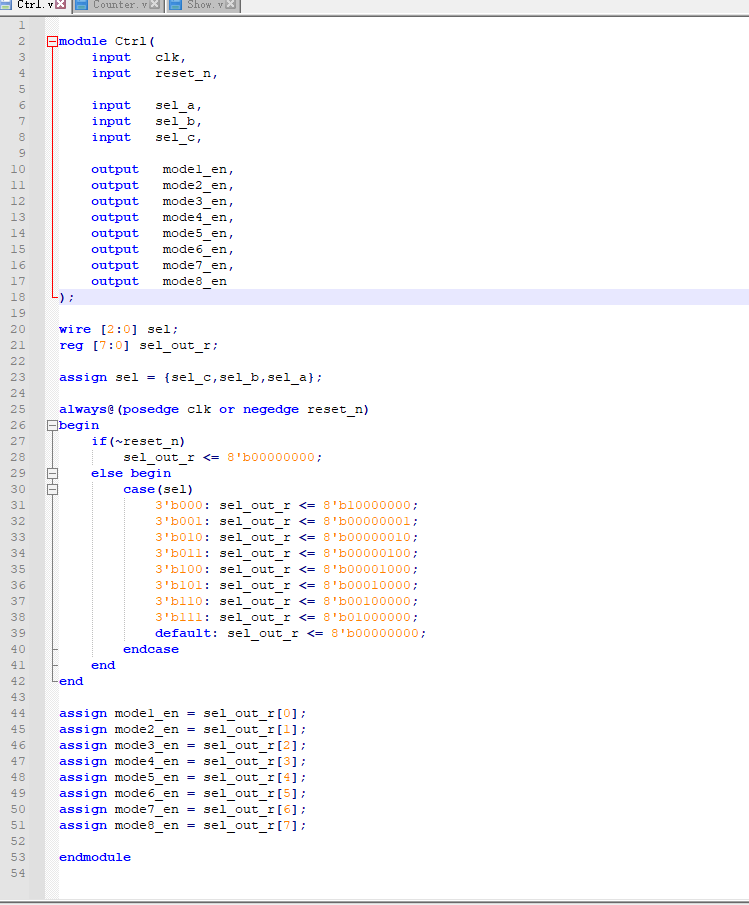The image size is (749, 905).
Task: Switch to the Show.v tab
Action: [204, 5]
